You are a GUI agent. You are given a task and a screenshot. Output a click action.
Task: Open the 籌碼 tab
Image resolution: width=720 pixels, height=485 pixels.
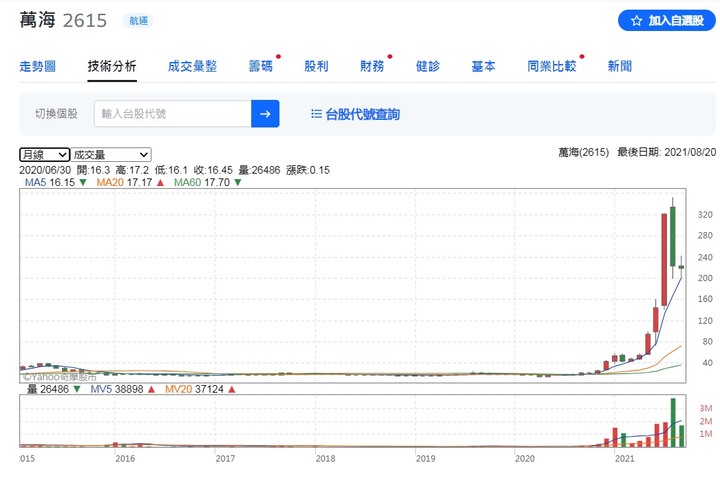tap(260, 66)
